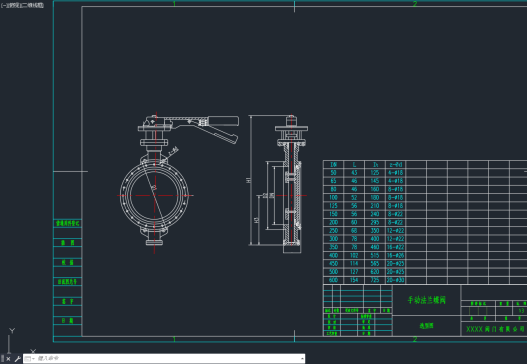Screen dimensions: 527x364
Task: Select DN 600 table row cell
Action: (x=333, y=280)
